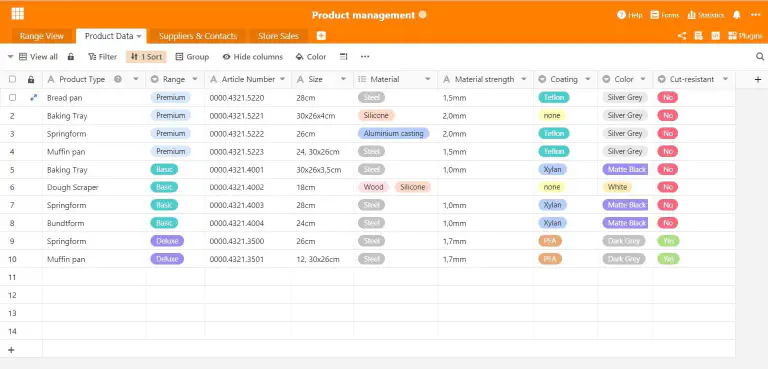Toggle the view lock icon beside View all

click(71, 57)
